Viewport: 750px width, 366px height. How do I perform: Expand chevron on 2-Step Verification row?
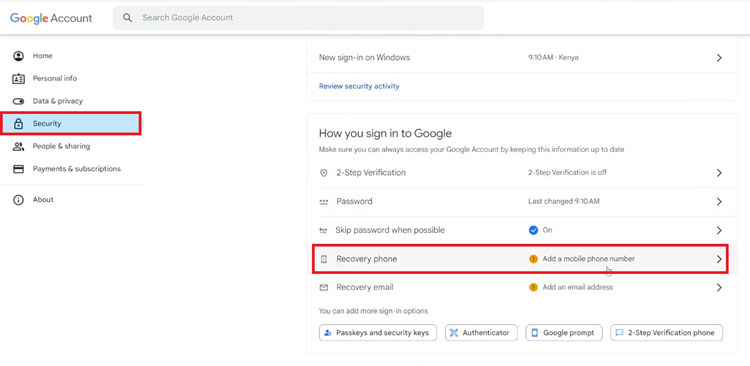click(719, 173)
